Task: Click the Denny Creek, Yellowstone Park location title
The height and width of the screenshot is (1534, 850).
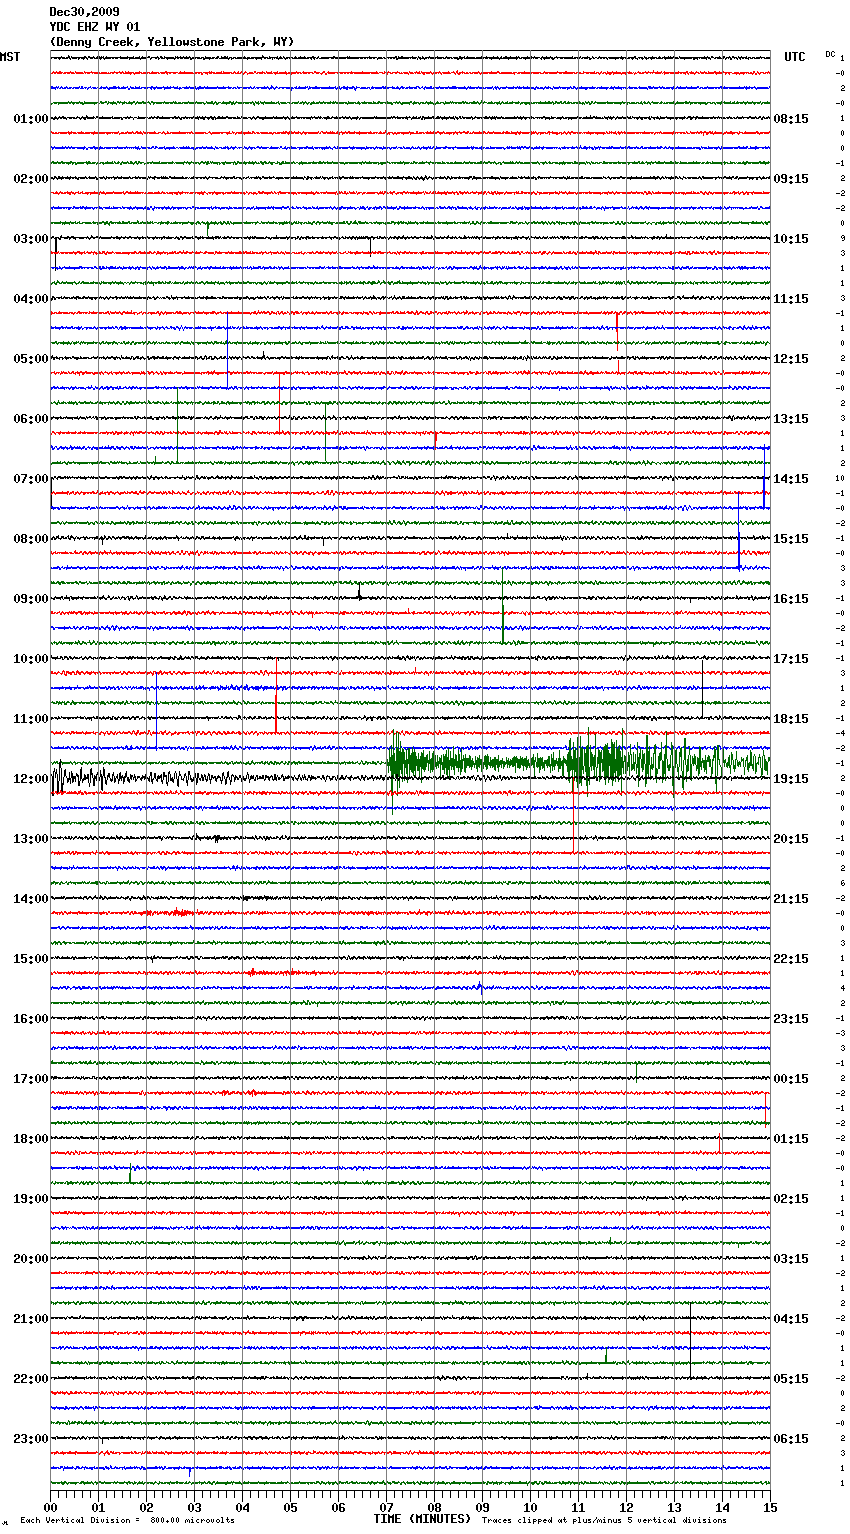Action: click(172, 42)
